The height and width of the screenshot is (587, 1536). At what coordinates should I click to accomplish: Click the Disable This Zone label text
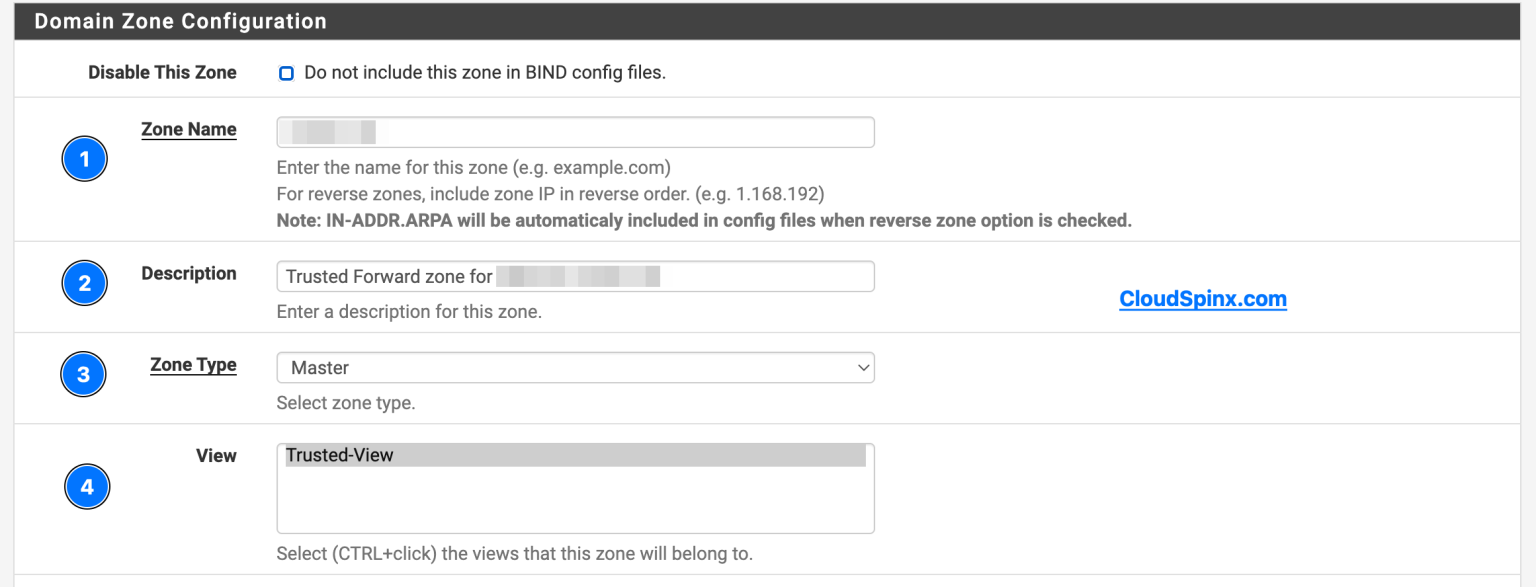tap(162, 72)
